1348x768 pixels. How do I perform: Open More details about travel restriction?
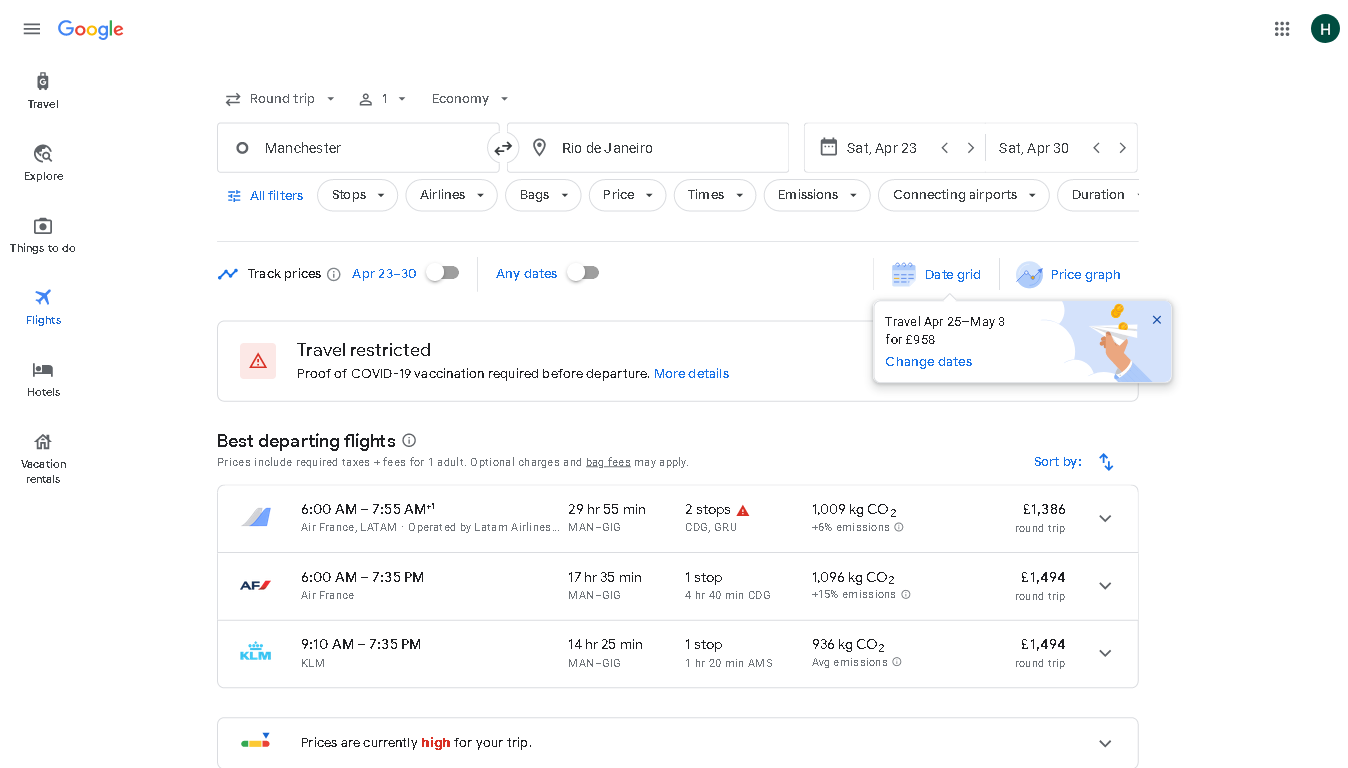691,374
